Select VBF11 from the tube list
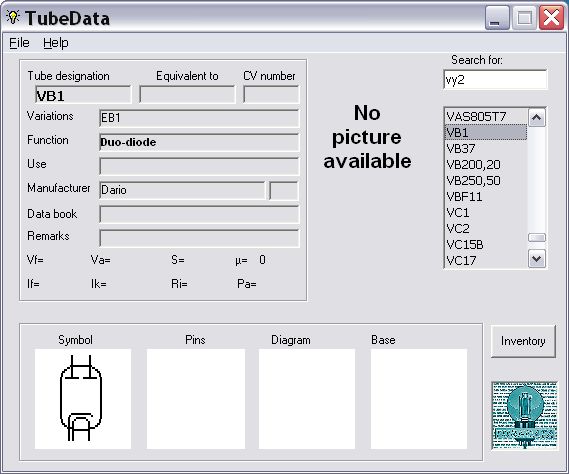The width and height of the screenshot is (569, 474). (486, 196)
